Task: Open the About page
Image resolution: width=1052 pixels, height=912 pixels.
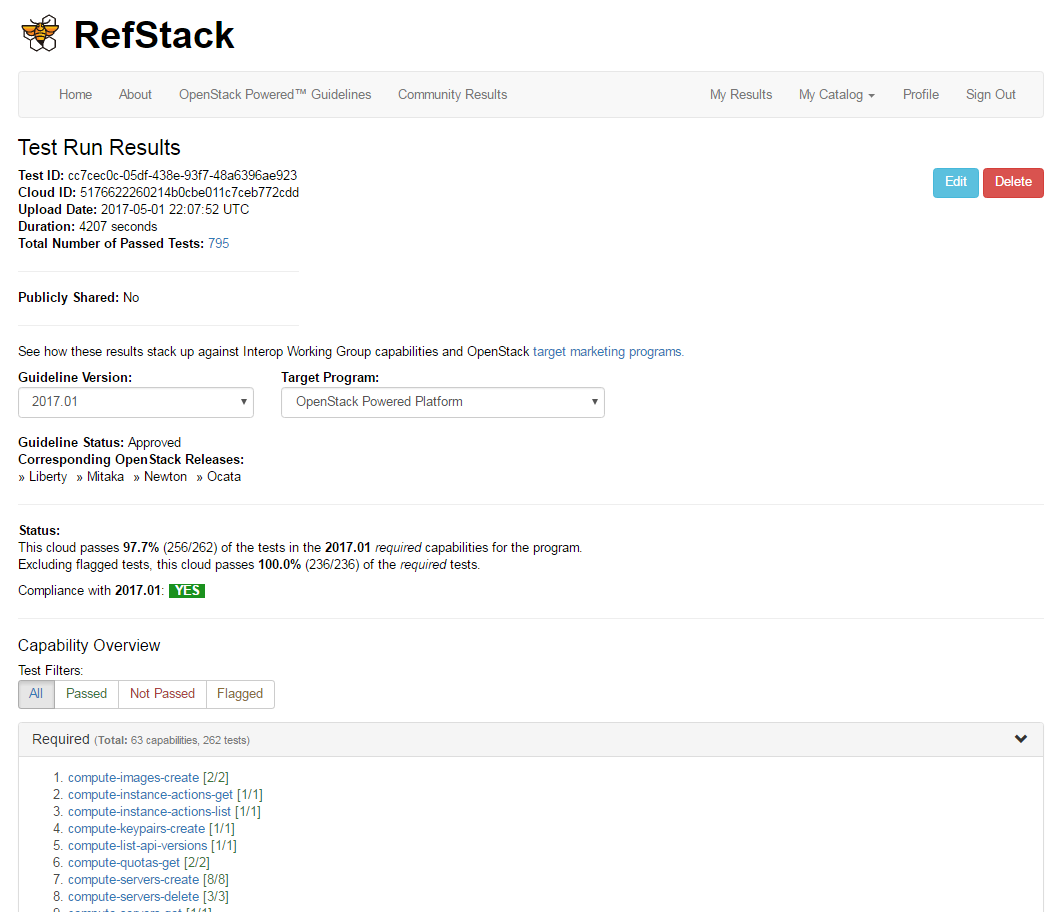Action: click(135, 95)
